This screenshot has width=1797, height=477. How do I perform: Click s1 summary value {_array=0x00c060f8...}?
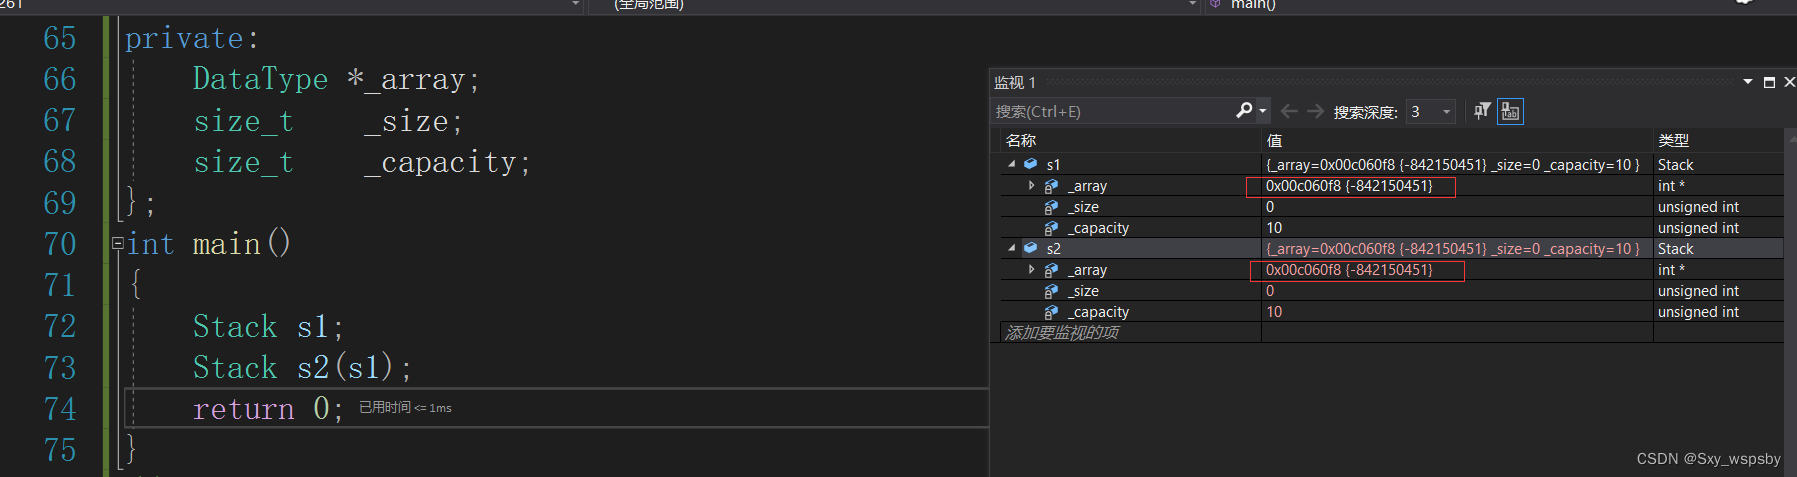point(1453,165)
